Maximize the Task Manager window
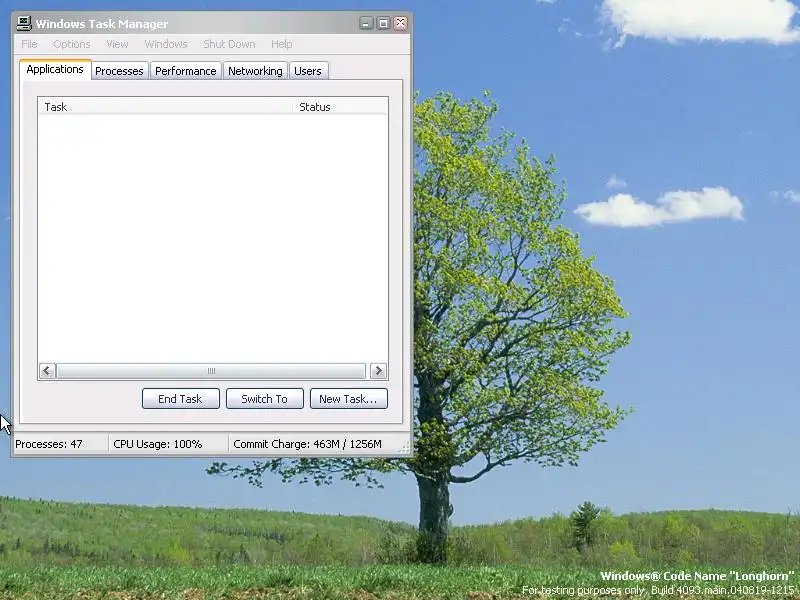Image resolution: width=800 pixels, height=600 pixels. click(383, 23)
